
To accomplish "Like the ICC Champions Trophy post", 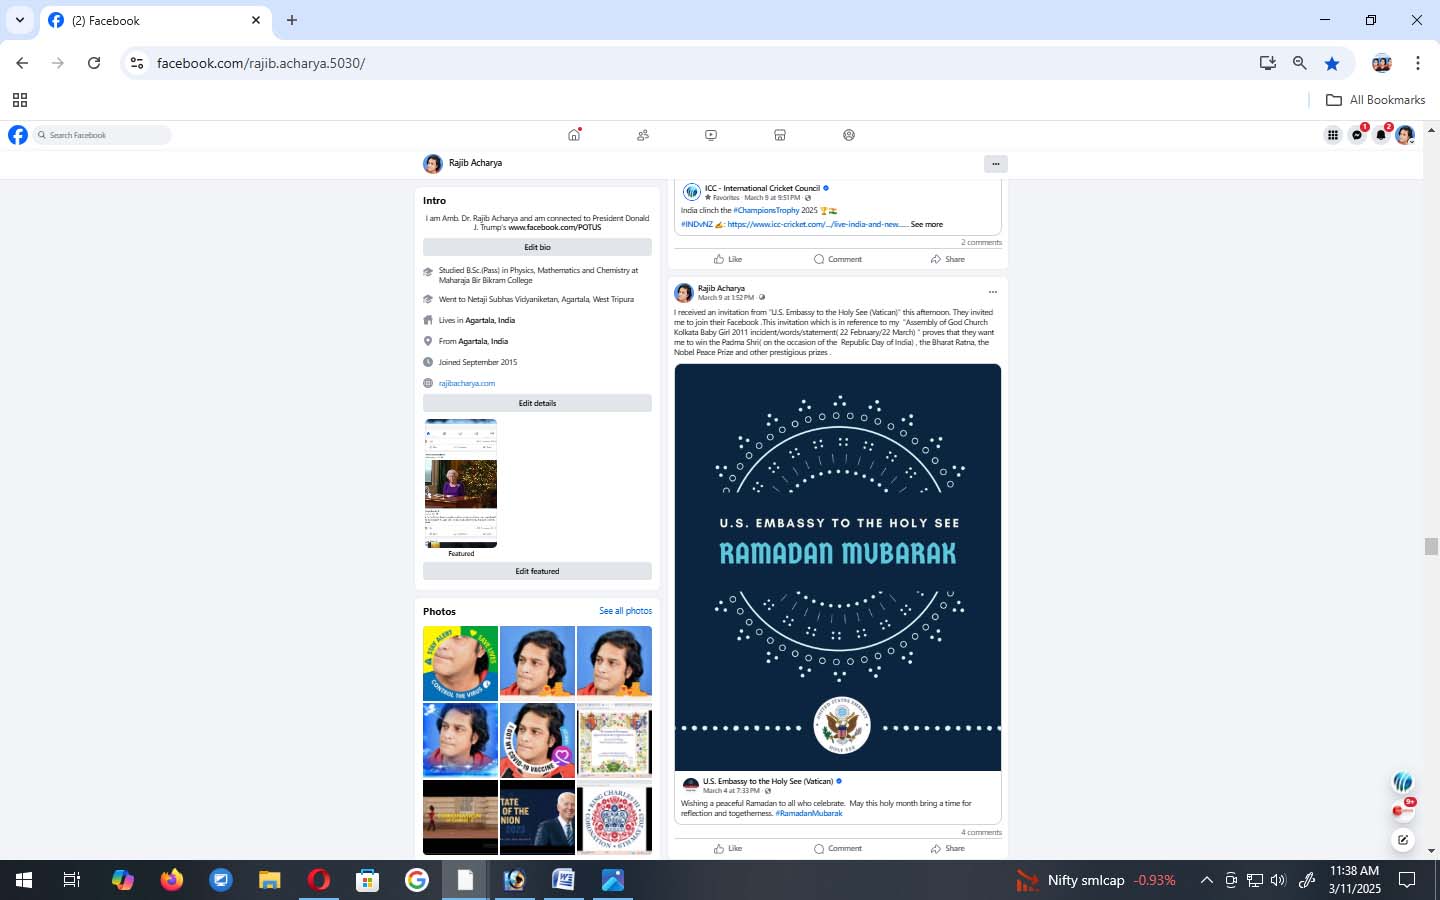I will click(728, 259).
